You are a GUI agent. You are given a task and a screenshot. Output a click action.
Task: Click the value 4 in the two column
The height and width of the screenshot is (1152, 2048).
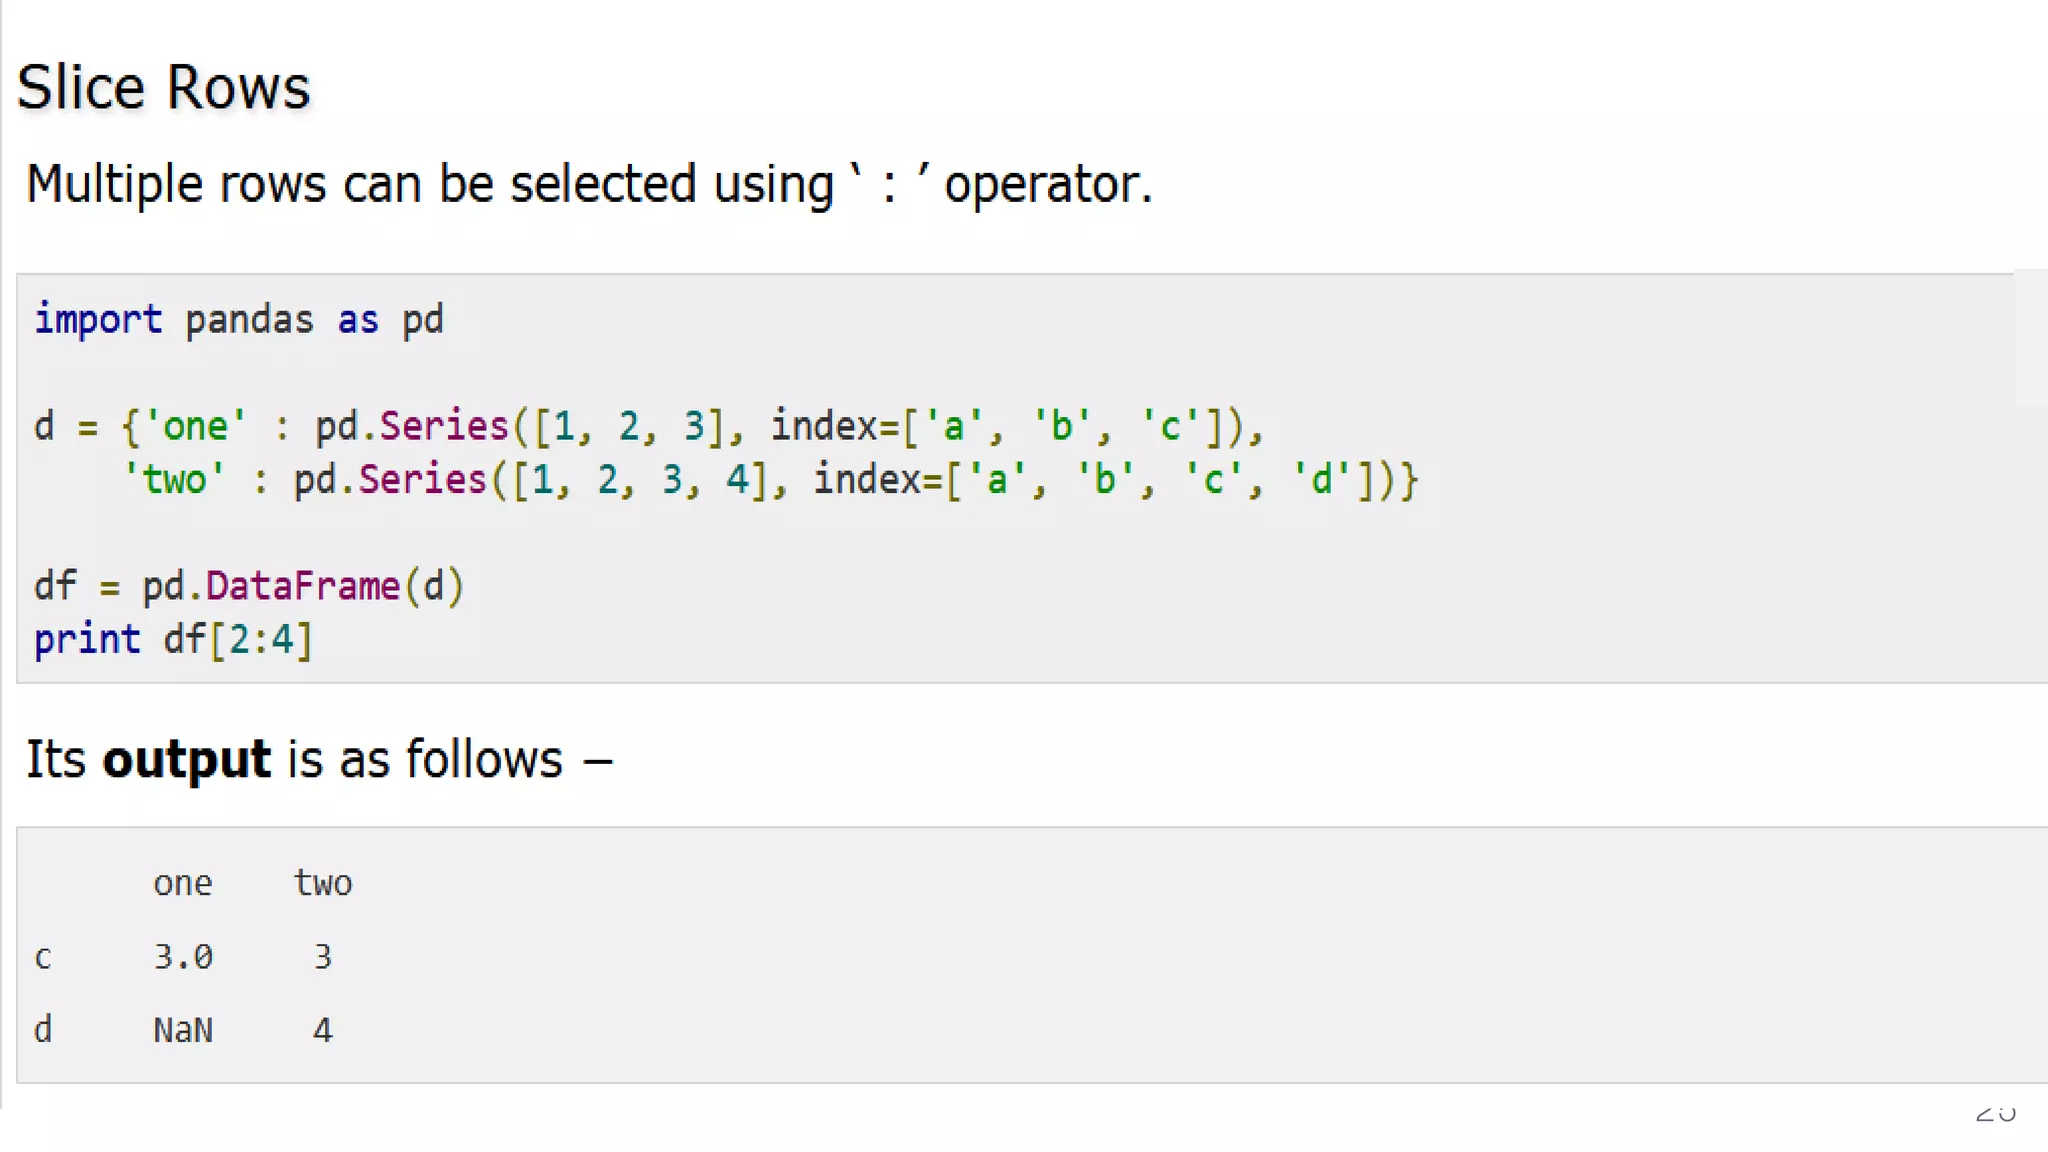coord(322,1030)
